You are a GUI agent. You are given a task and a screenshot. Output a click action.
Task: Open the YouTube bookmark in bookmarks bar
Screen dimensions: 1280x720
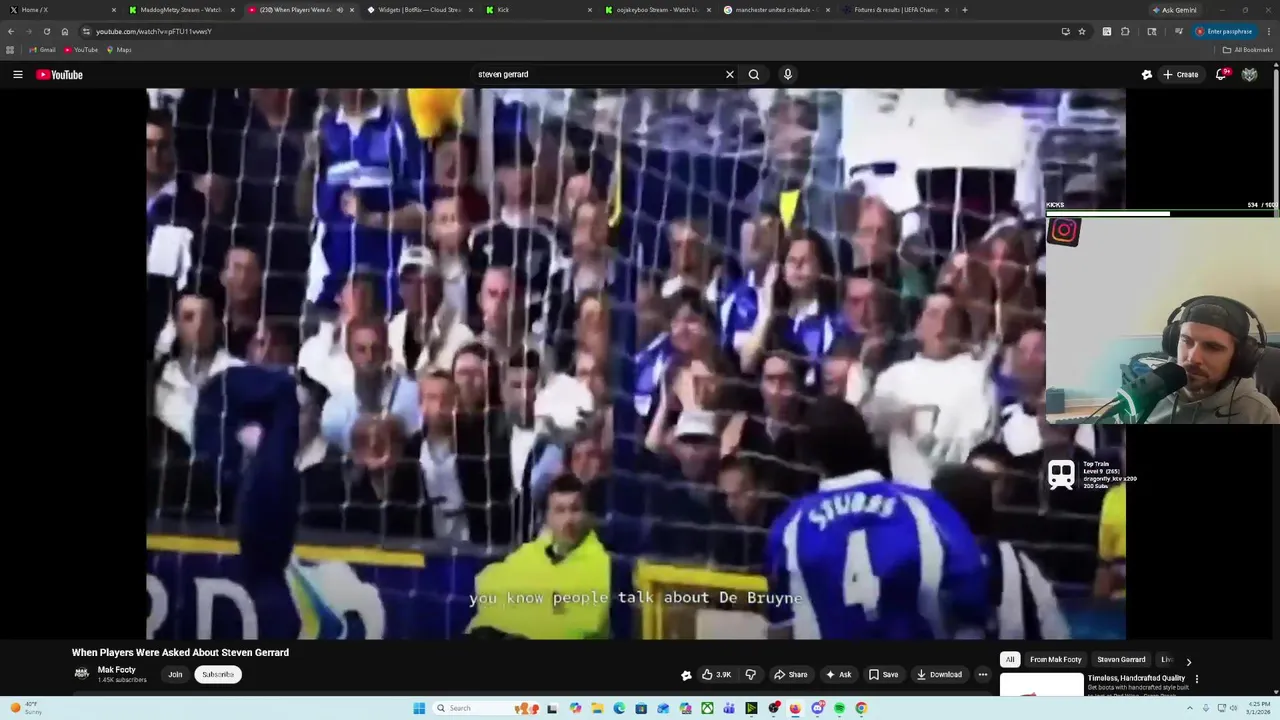click(81, 50)
